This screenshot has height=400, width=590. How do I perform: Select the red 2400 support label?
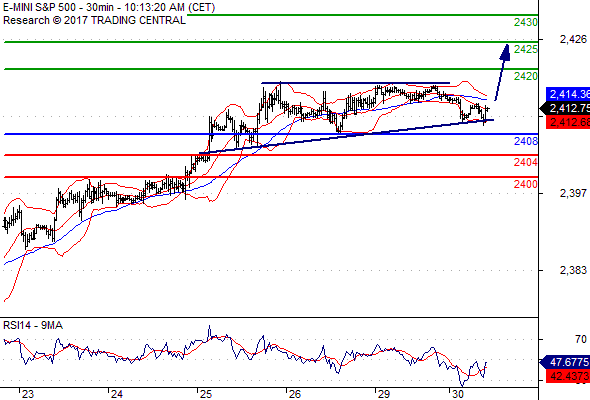(526, 184)
